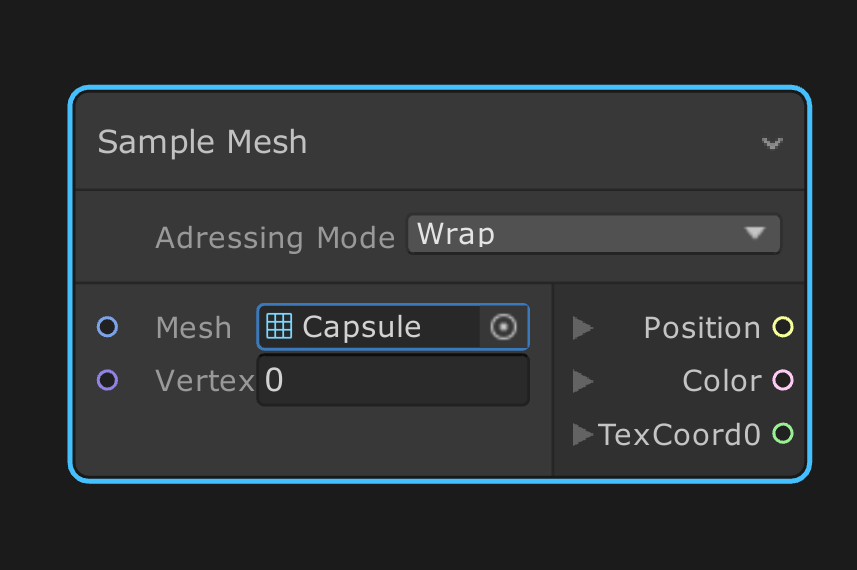857x570 pixels.
Task: Click the Mesh property label
Action: point(193,328)
